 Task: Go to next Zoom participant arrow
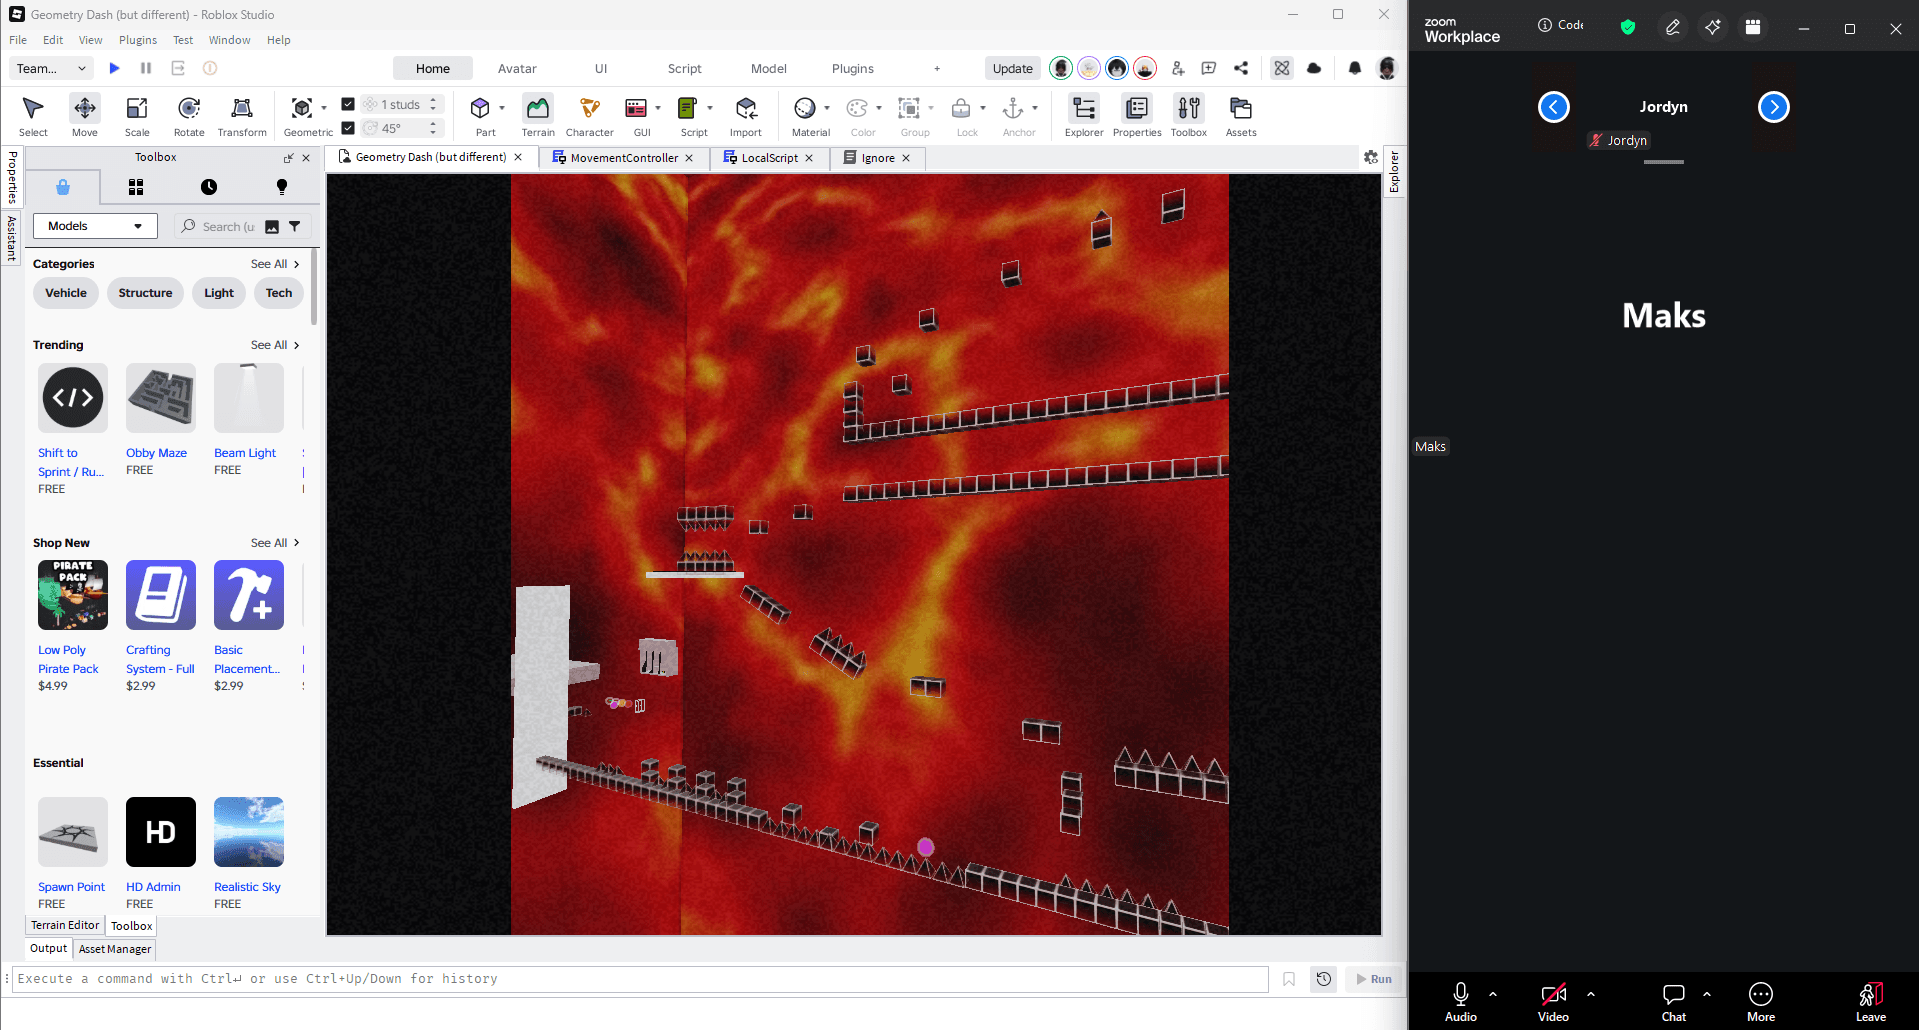(1774, 107)
